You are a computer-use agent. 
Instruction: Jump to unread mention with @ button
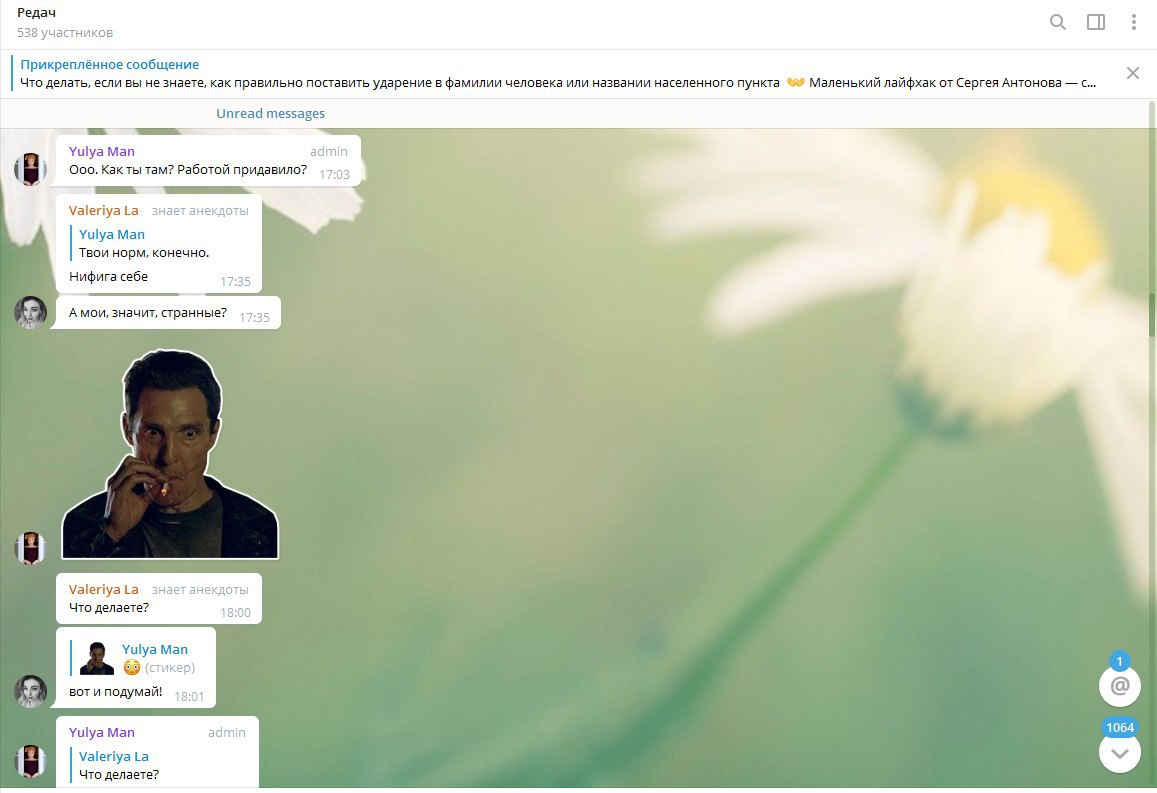coord(1119,686)
